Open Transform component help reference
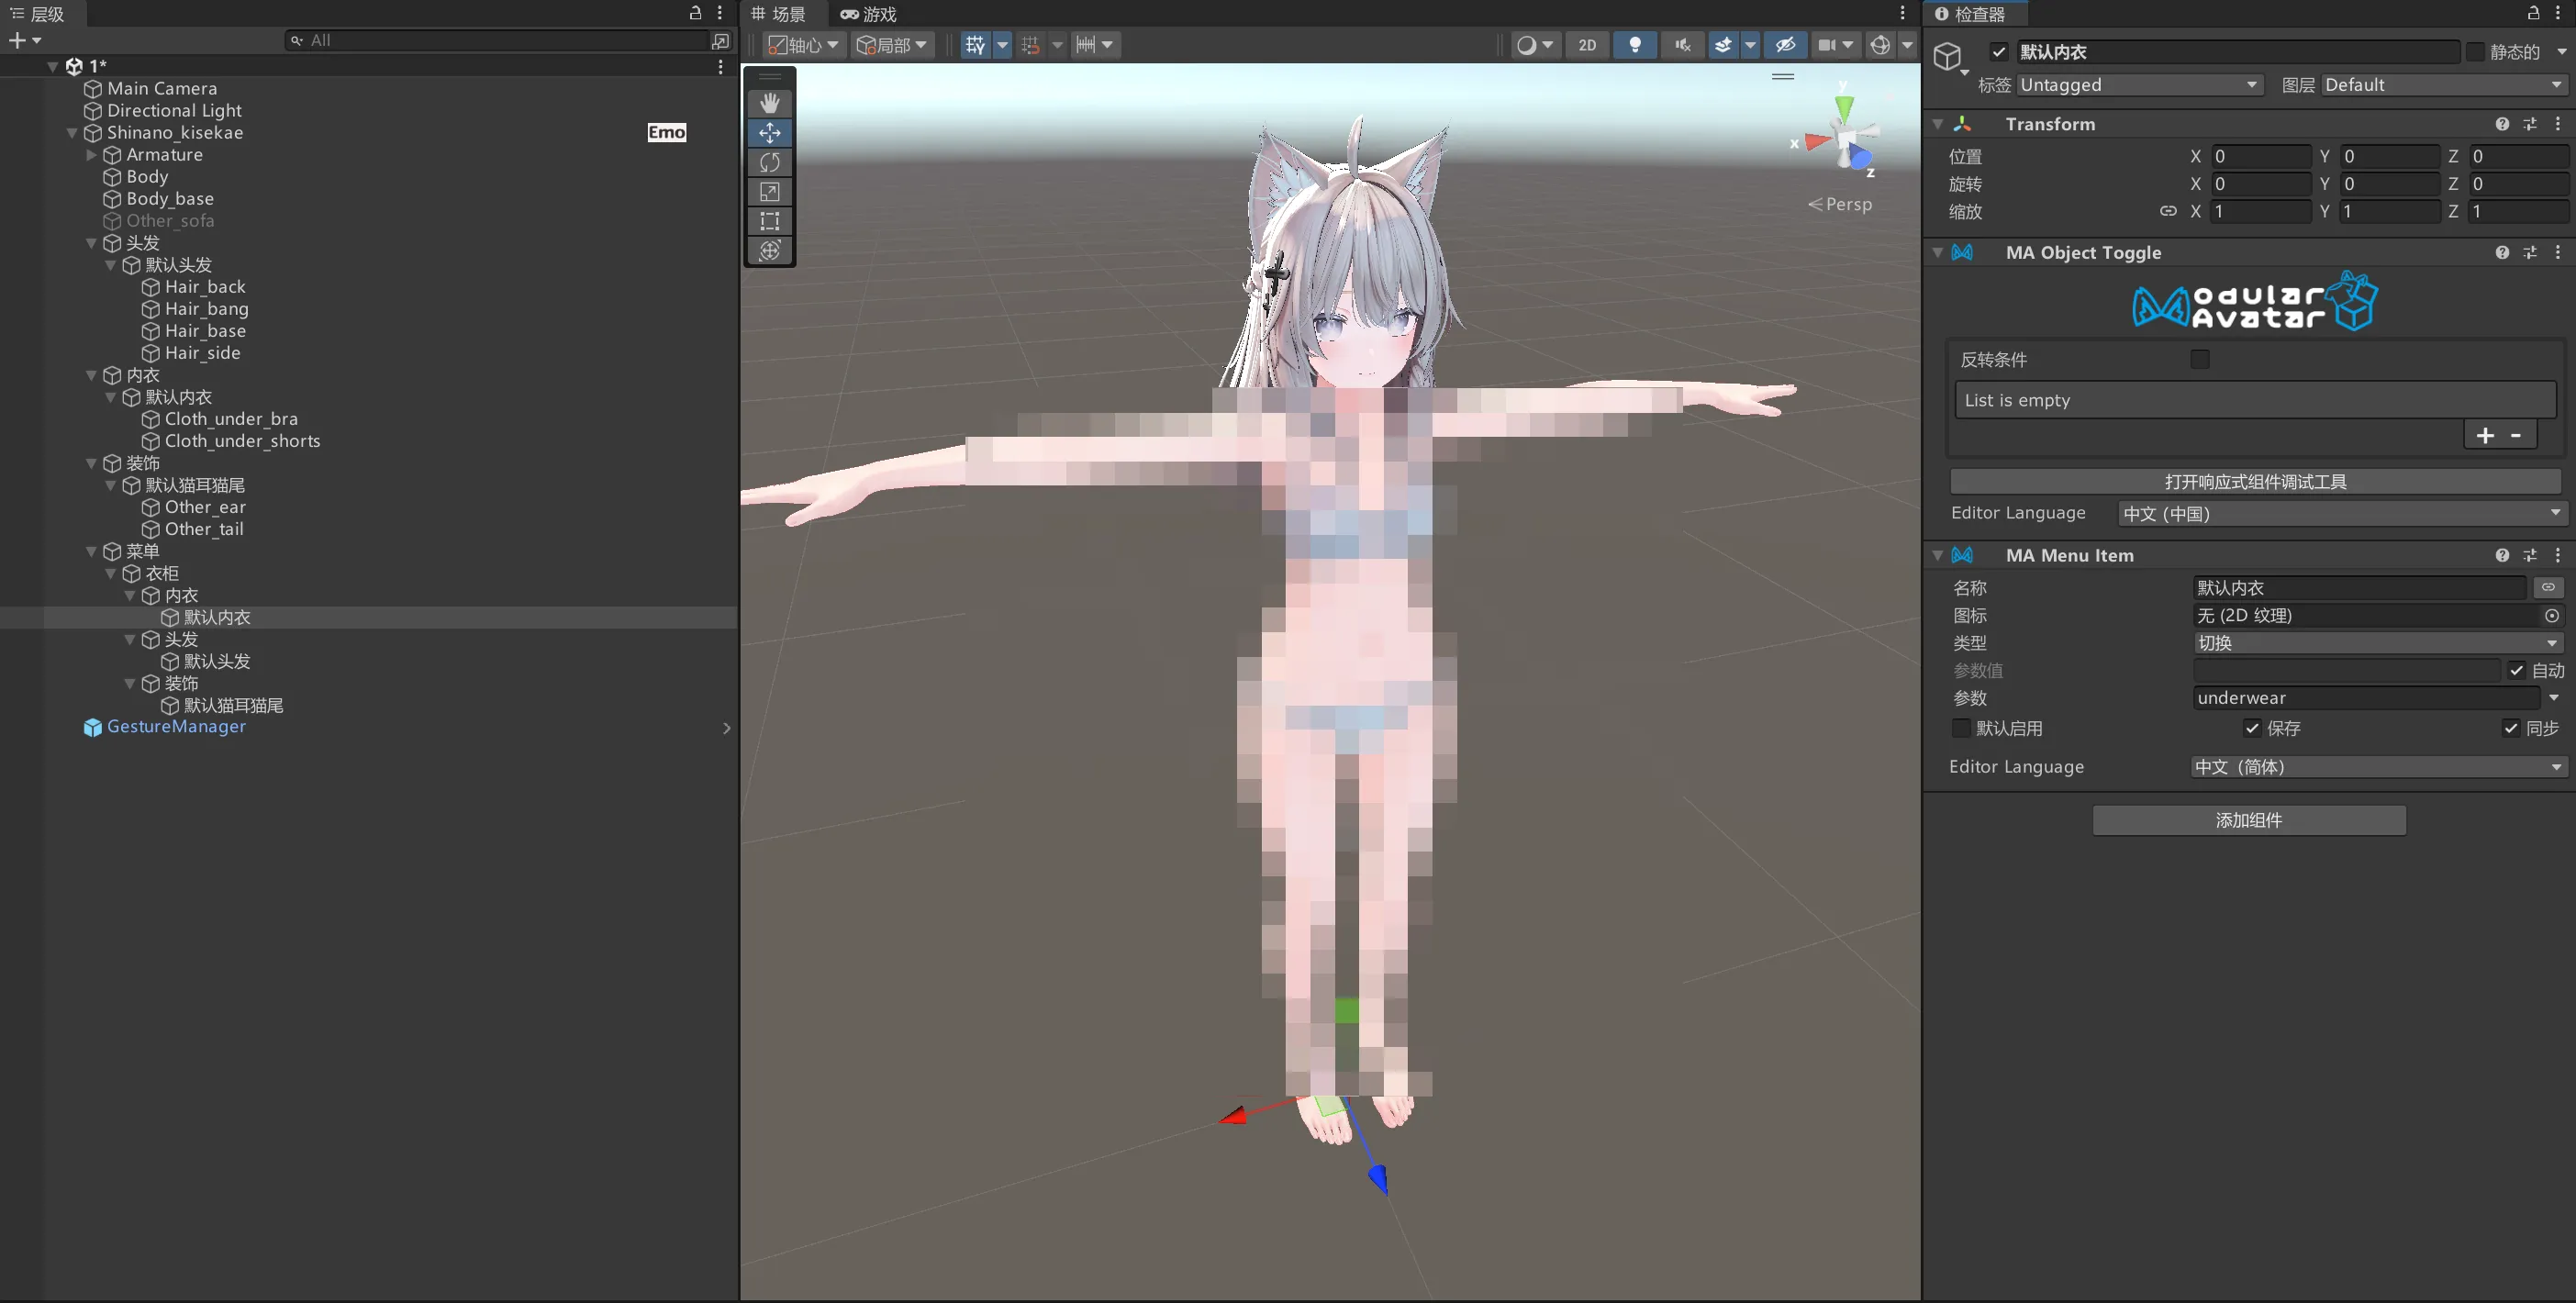Image resolution: width=2576 pixels, height=1303 pixels. (x=2502, y=124)
